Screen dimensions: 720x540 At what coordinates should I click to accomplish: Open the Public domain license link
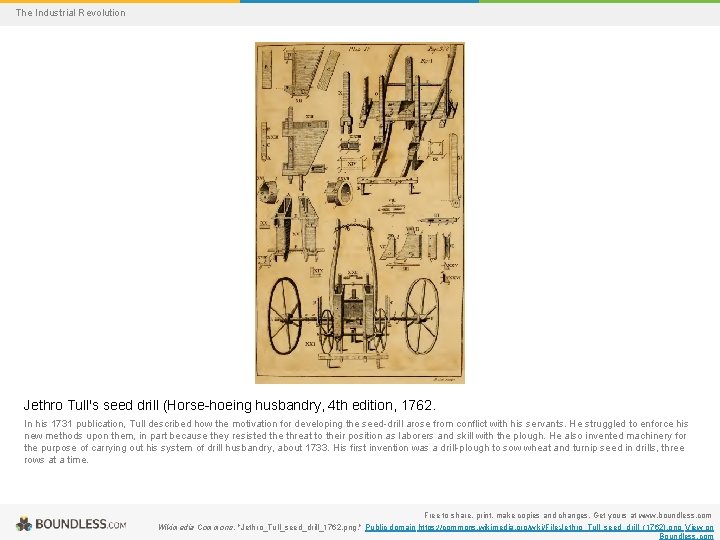click(390, 528)
